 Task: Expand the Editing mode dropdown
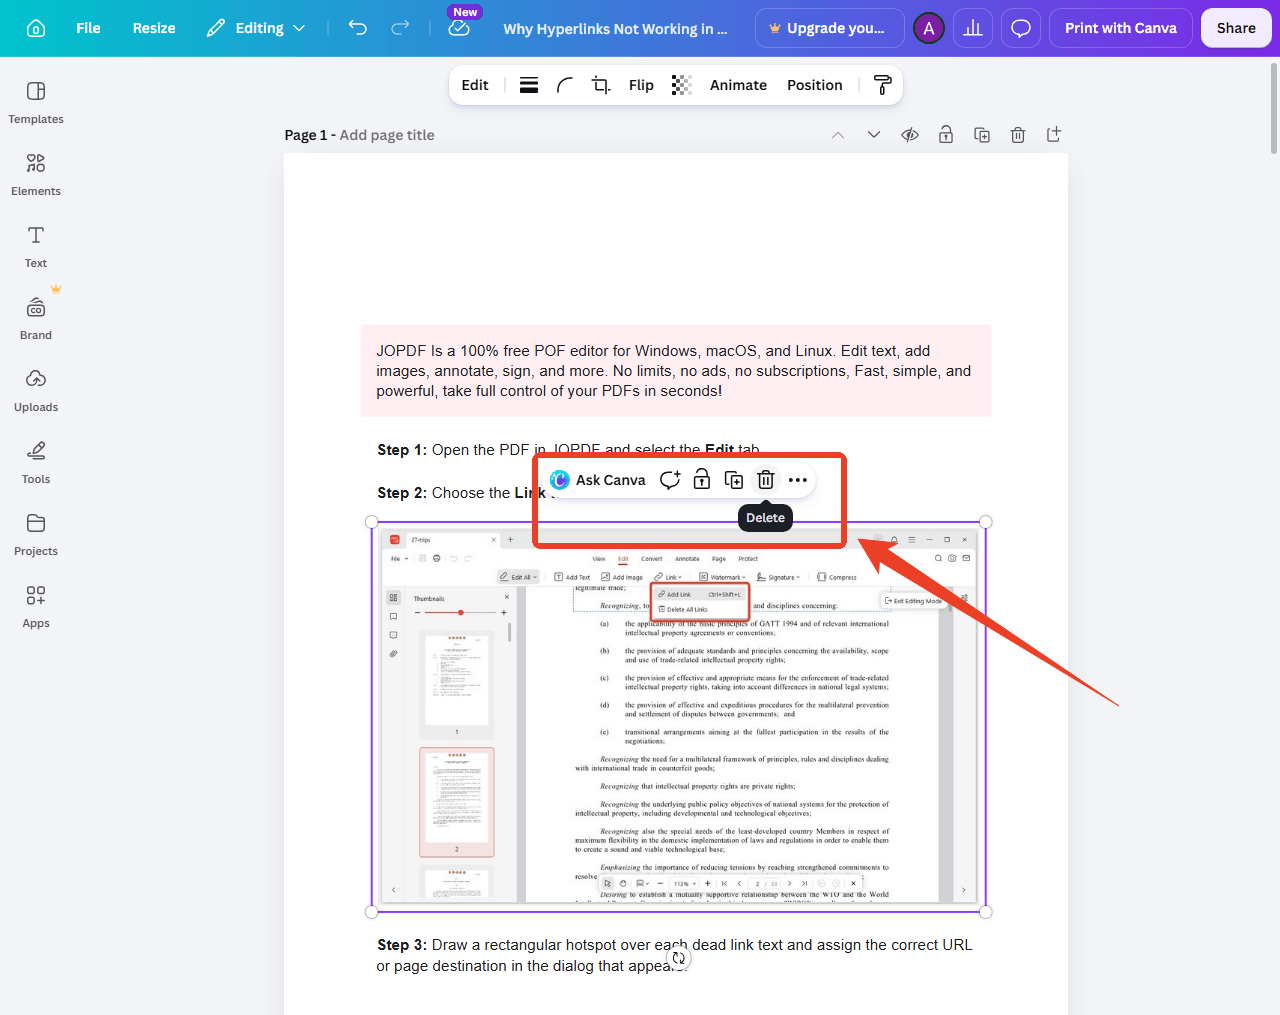point(256,28)
